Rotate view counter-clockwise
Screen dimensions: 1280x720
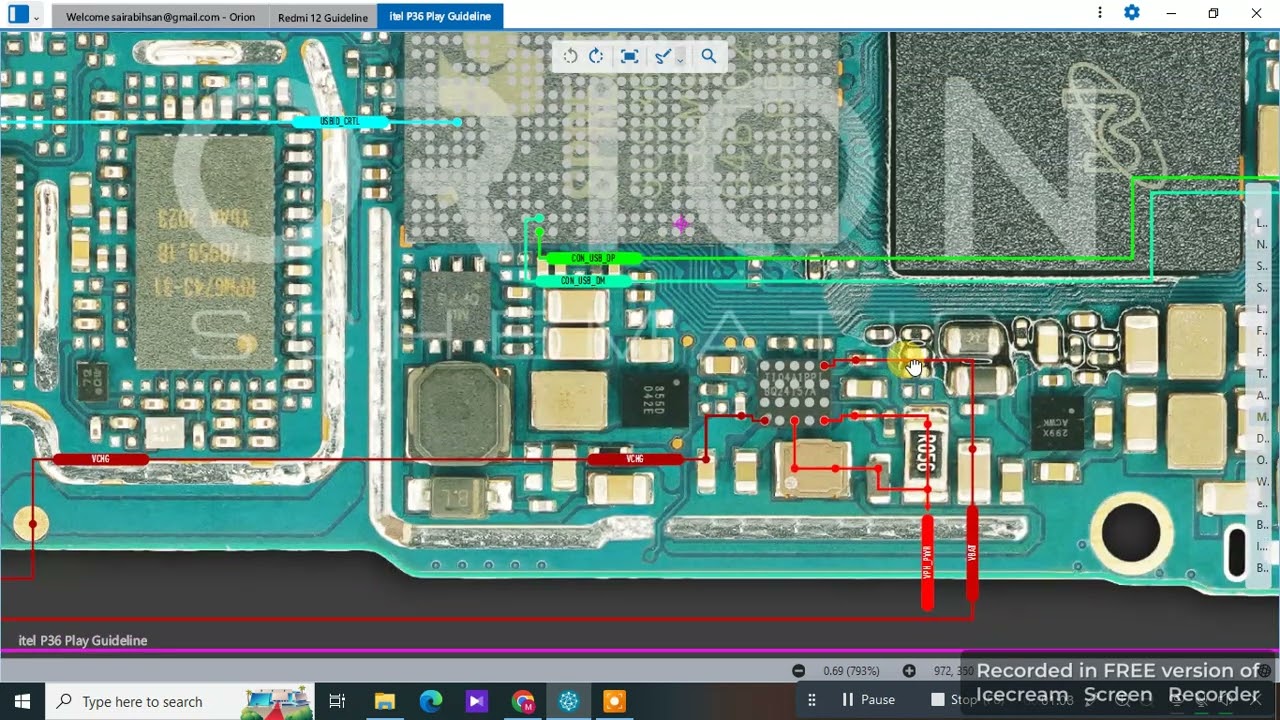click(x=570, y=56)
